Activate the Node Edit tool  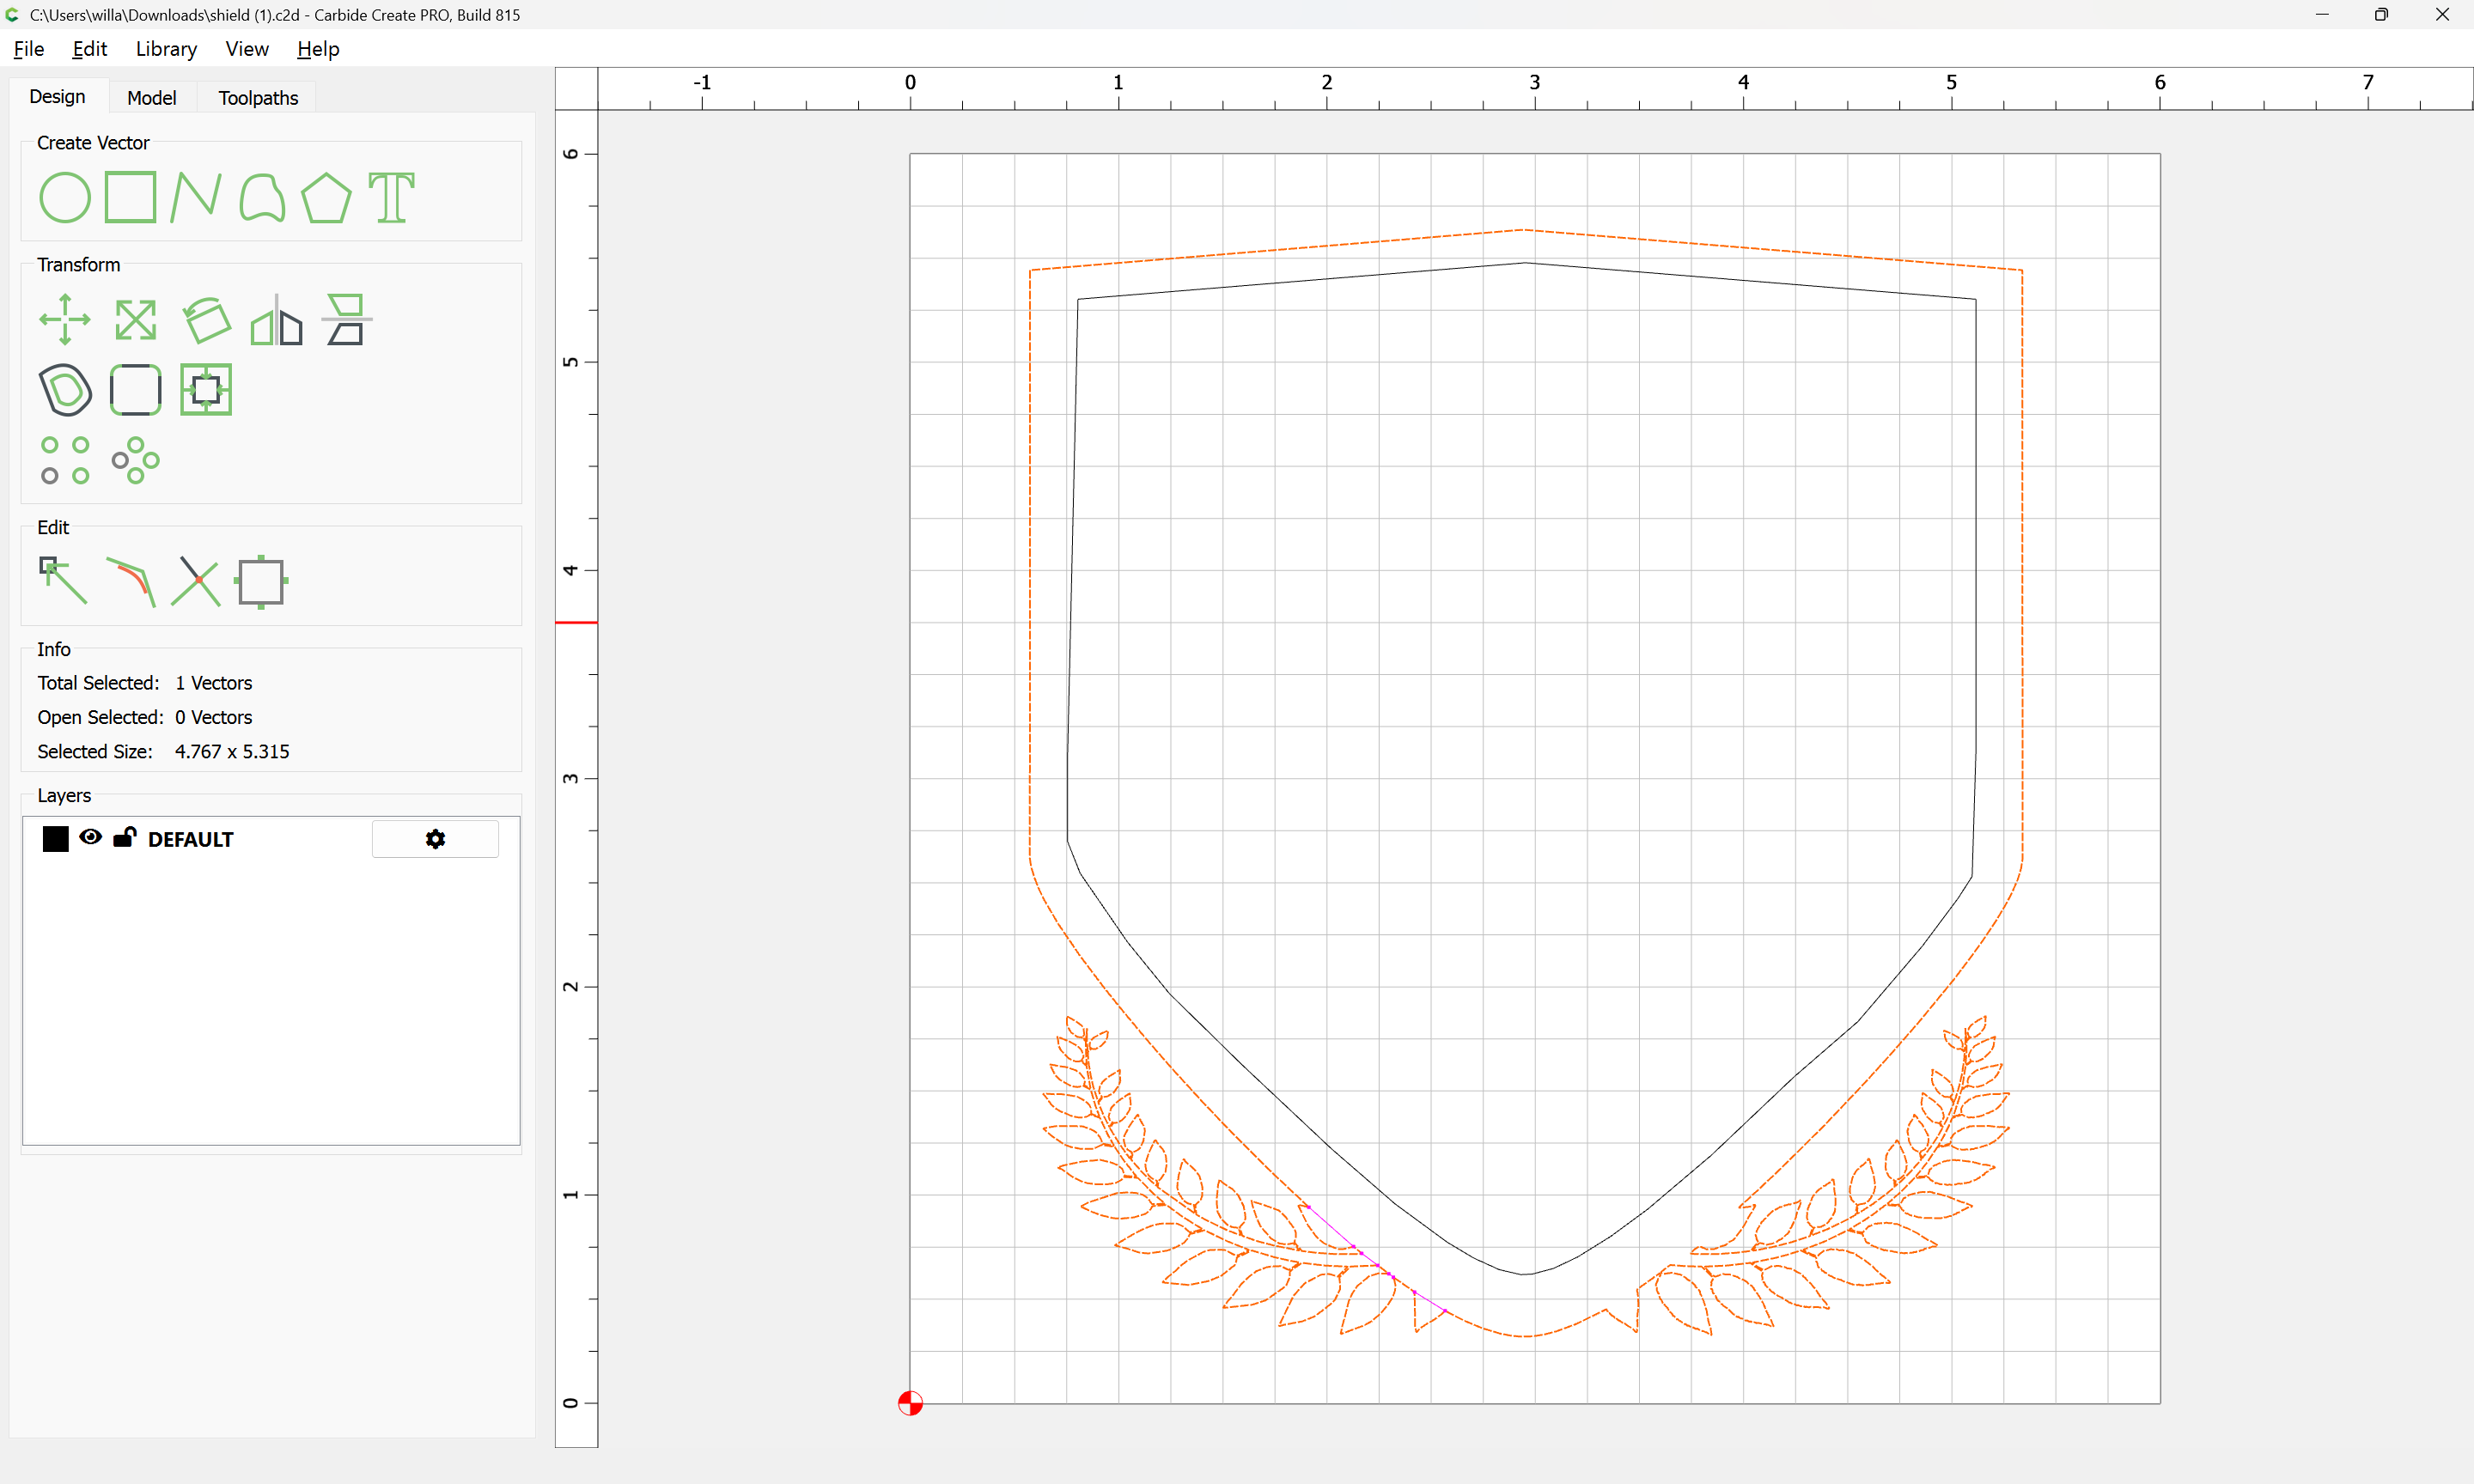coord(63,581)
